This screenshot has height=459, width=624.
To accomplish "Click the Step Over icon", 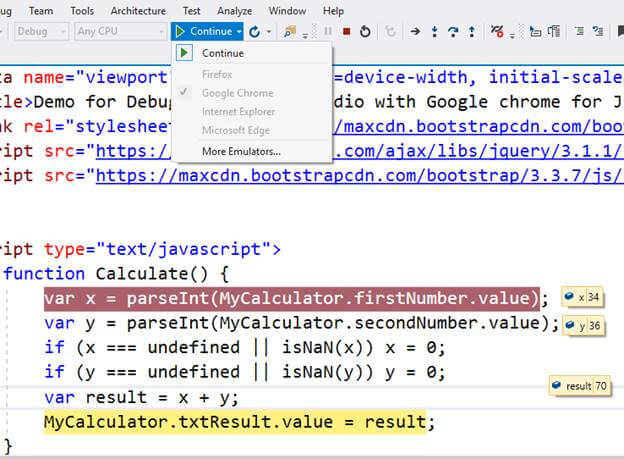I will [453, 31].
